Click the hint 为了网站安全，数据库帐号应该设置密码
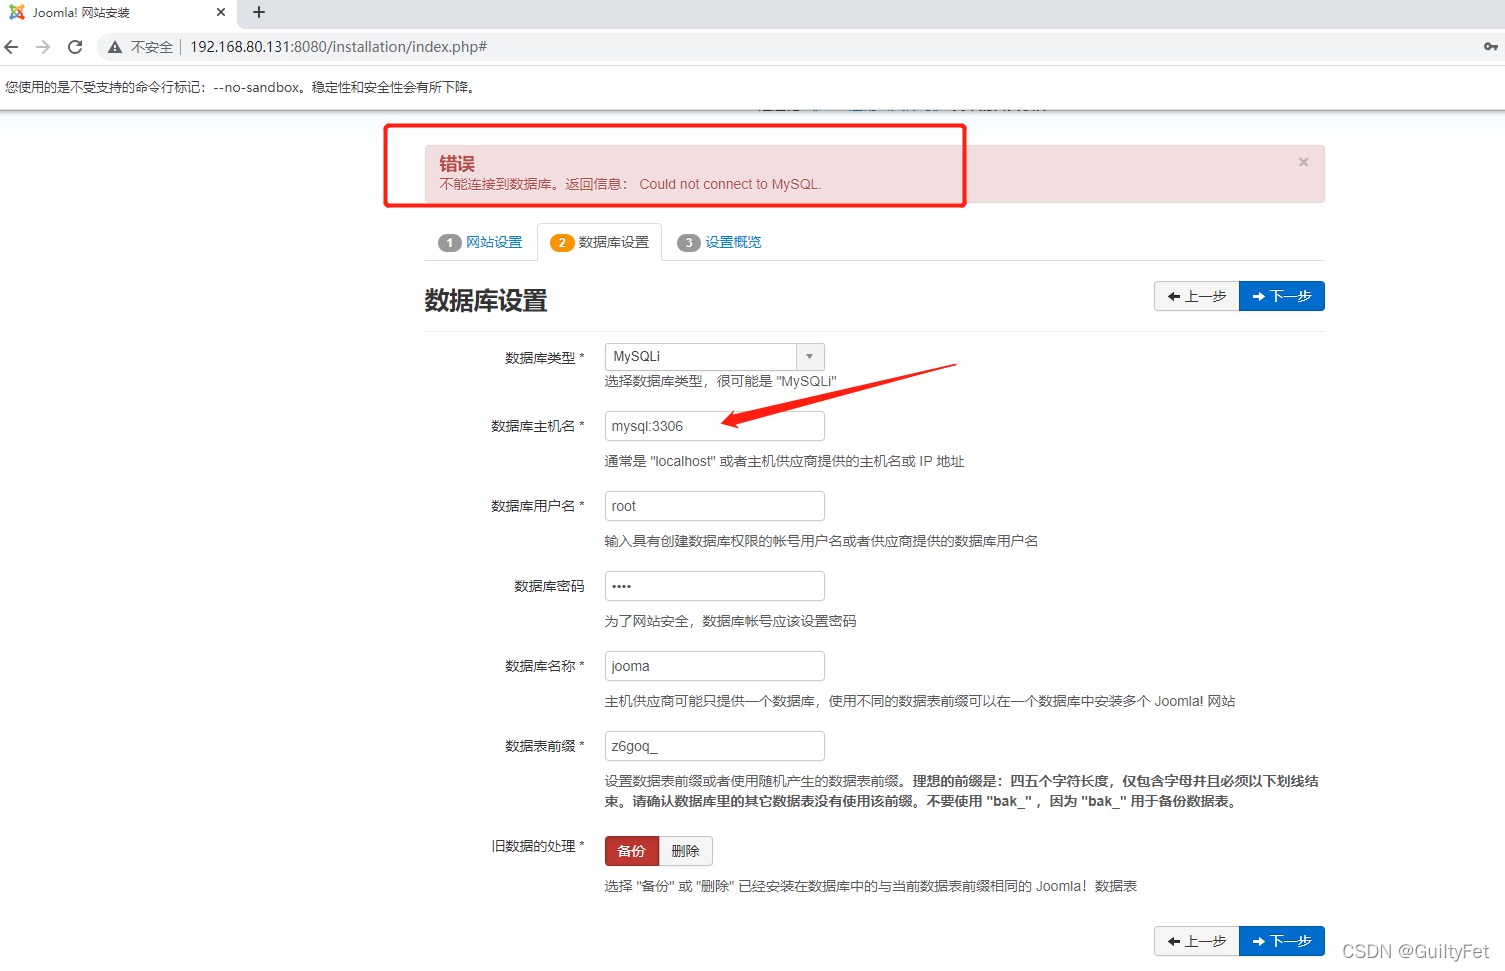1505x971 pixels. 730,621
